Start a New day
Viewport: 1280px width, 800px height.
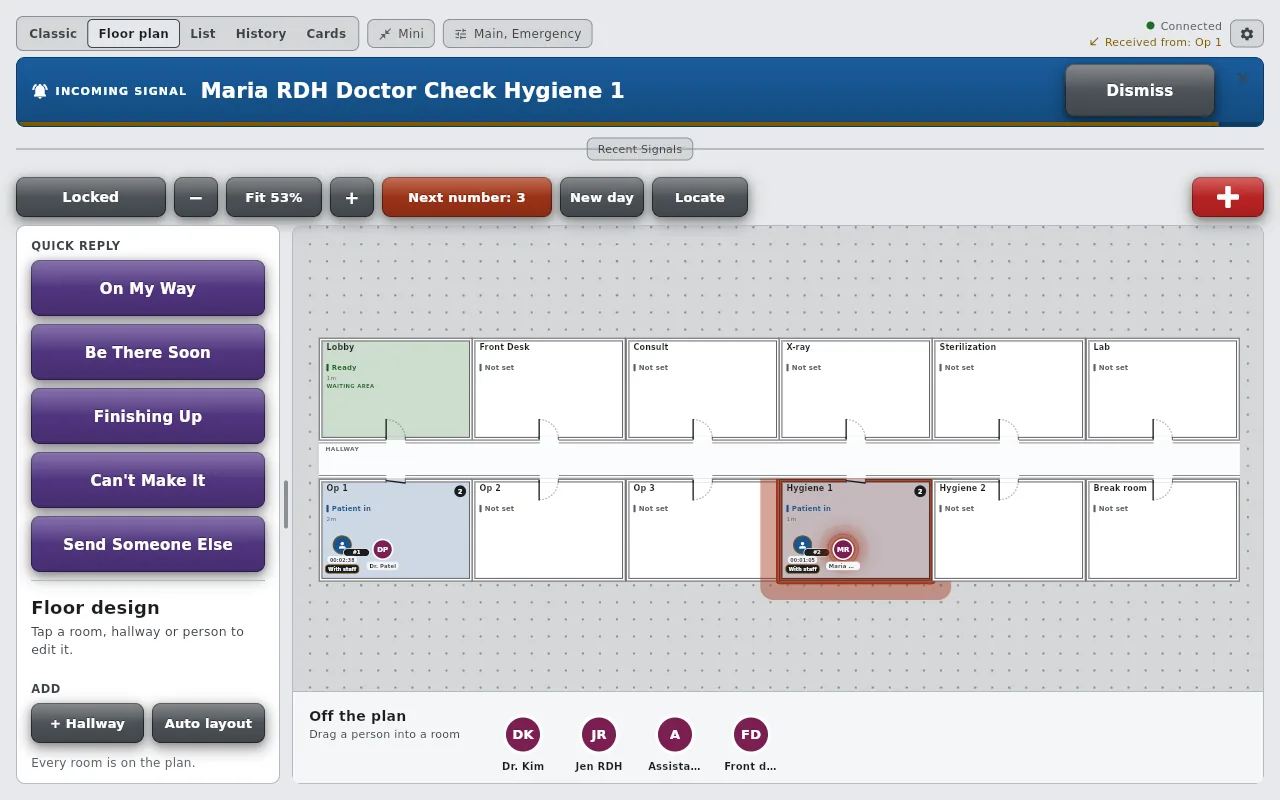tap(602, 197)
